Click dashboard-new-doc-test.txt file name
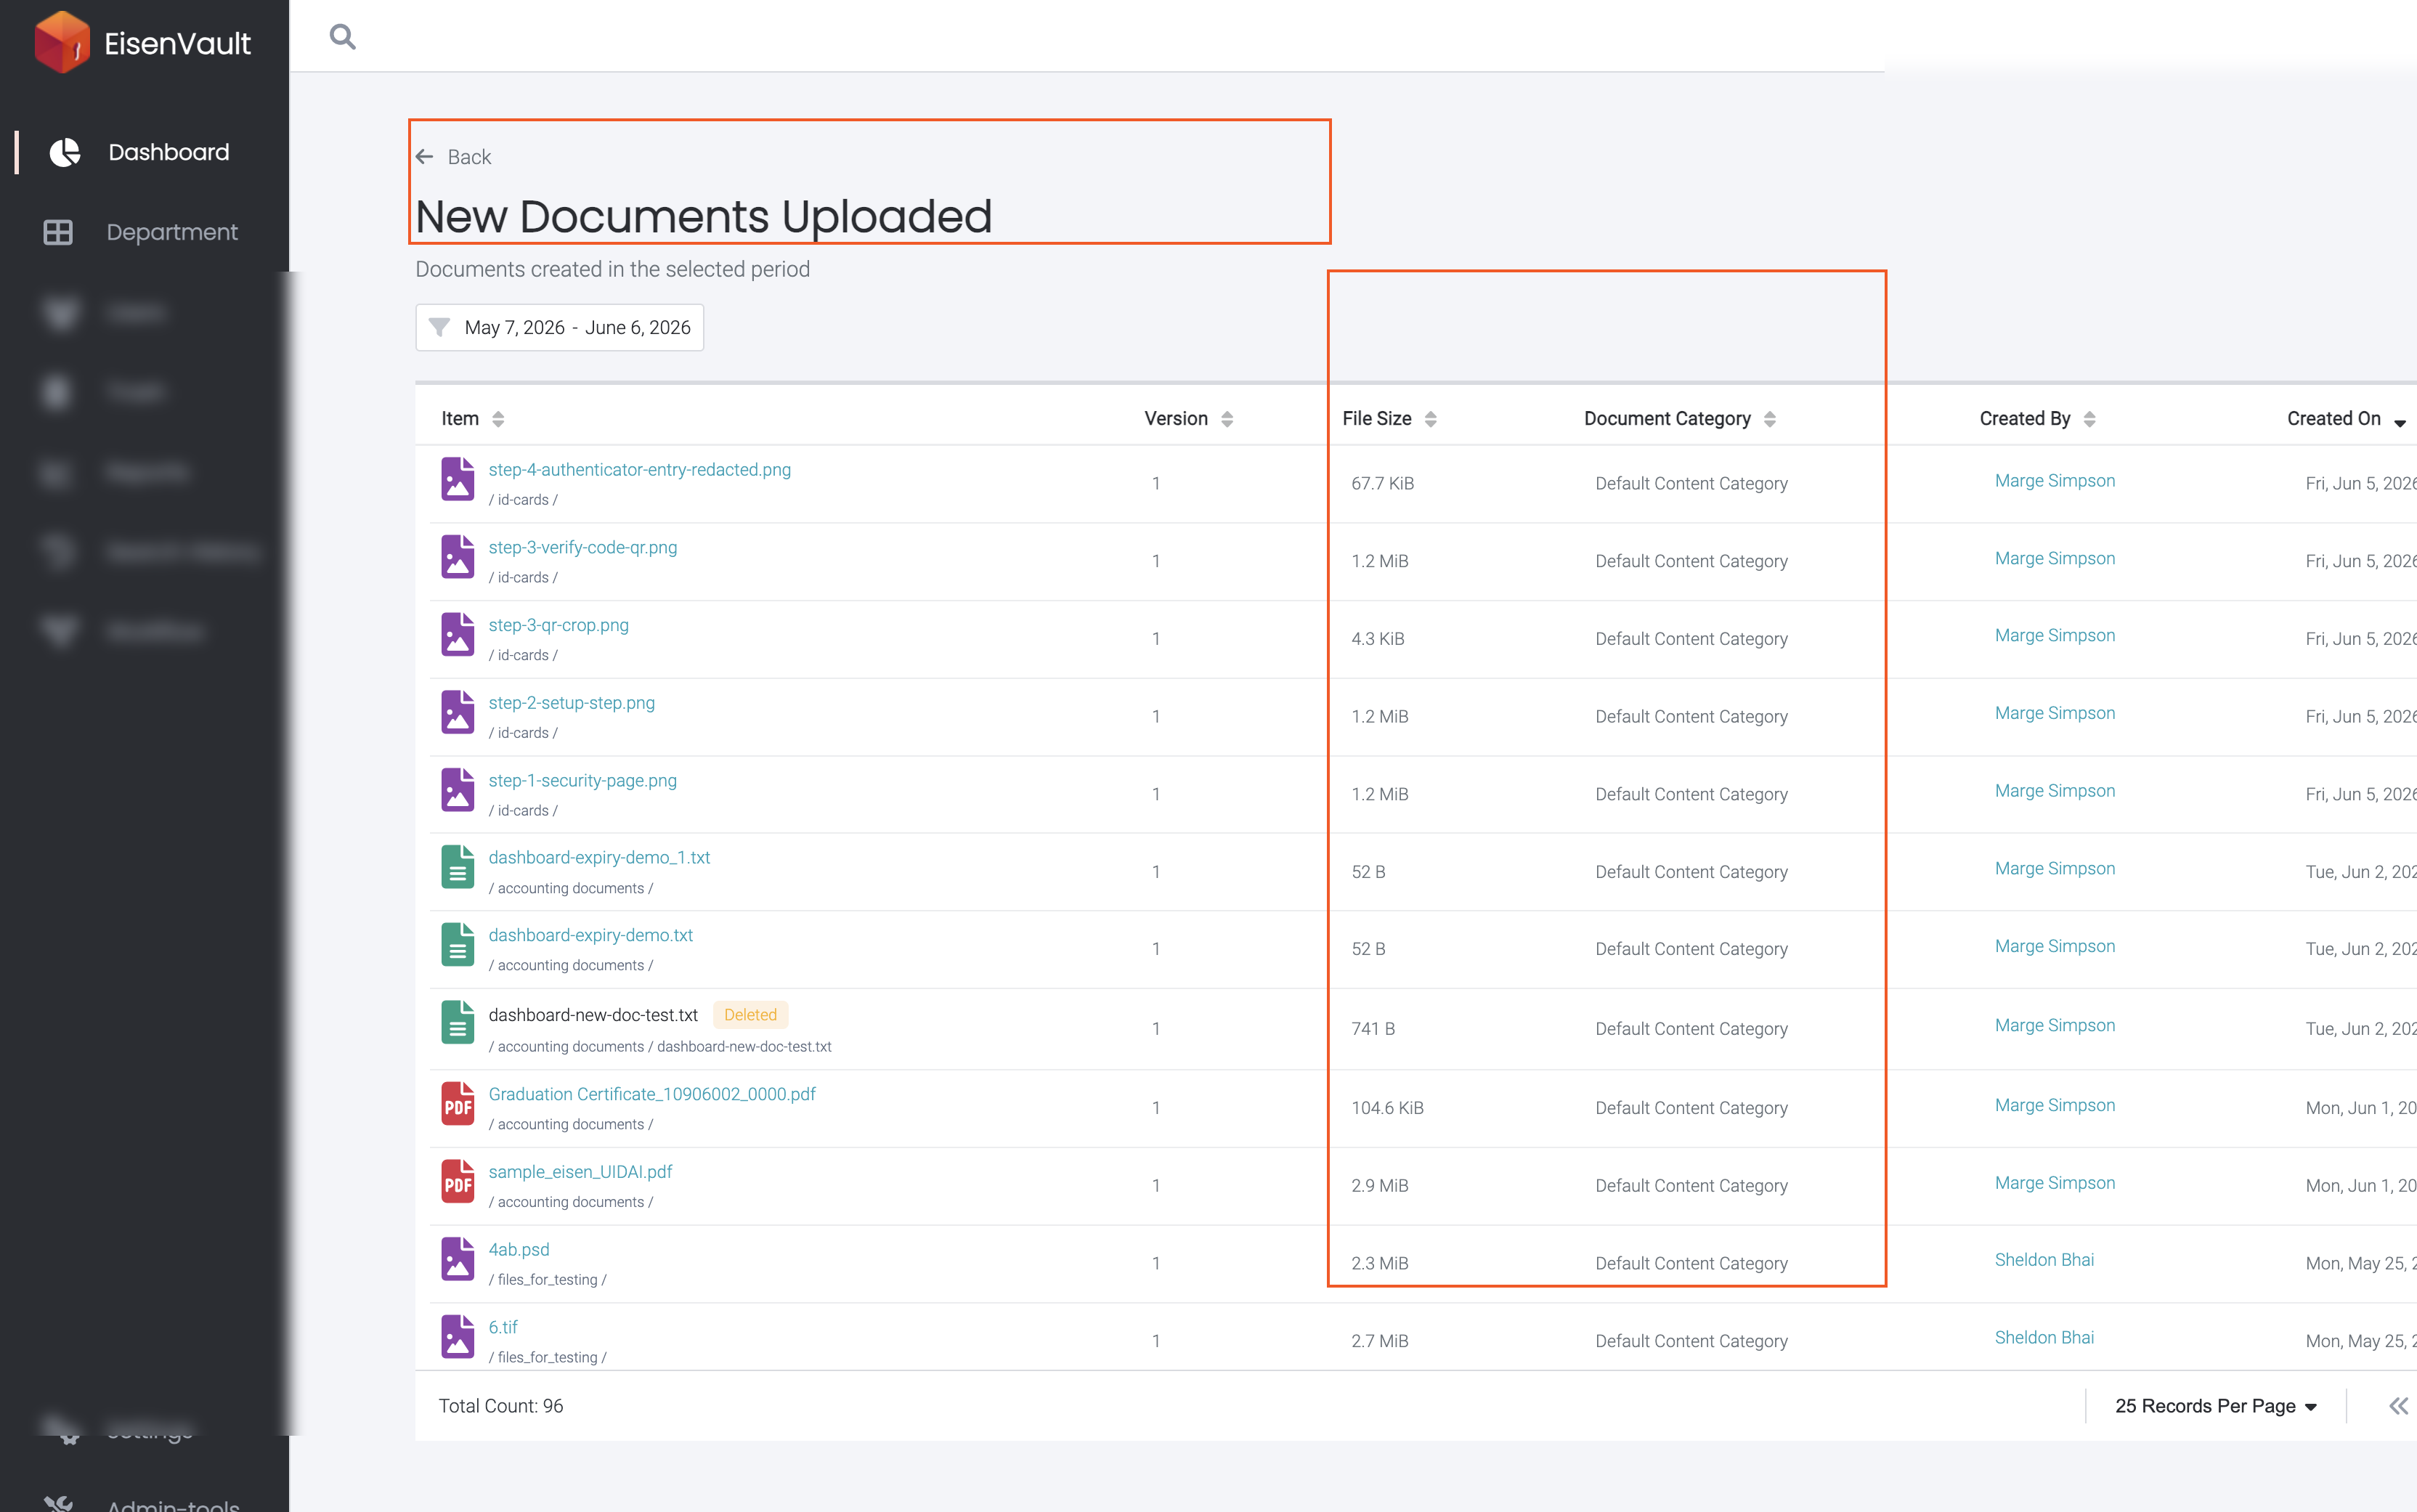Image resolution: width=2417 pixels, height=1512 pixels. point(593,1015)
